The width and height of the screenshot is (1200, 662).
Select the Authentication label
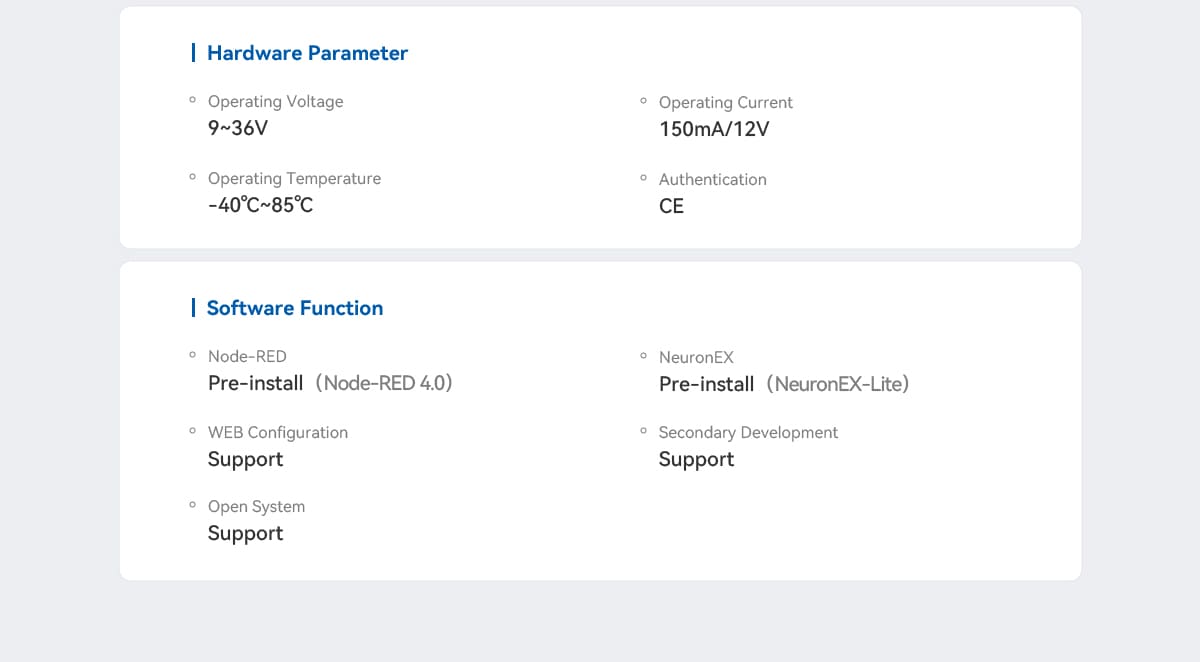pyautogui.click(x=712, y=179)
